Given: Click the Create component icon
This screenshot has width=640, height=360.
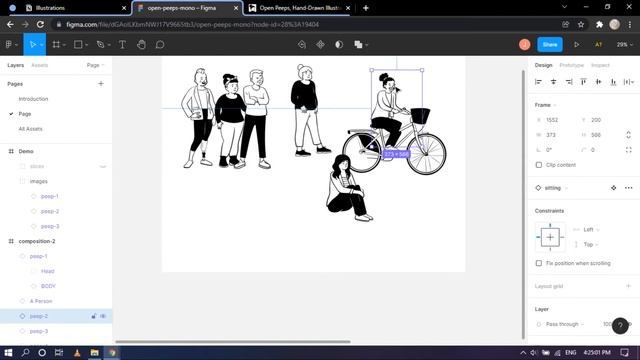Looking at the screenshot, I should 320,44.
